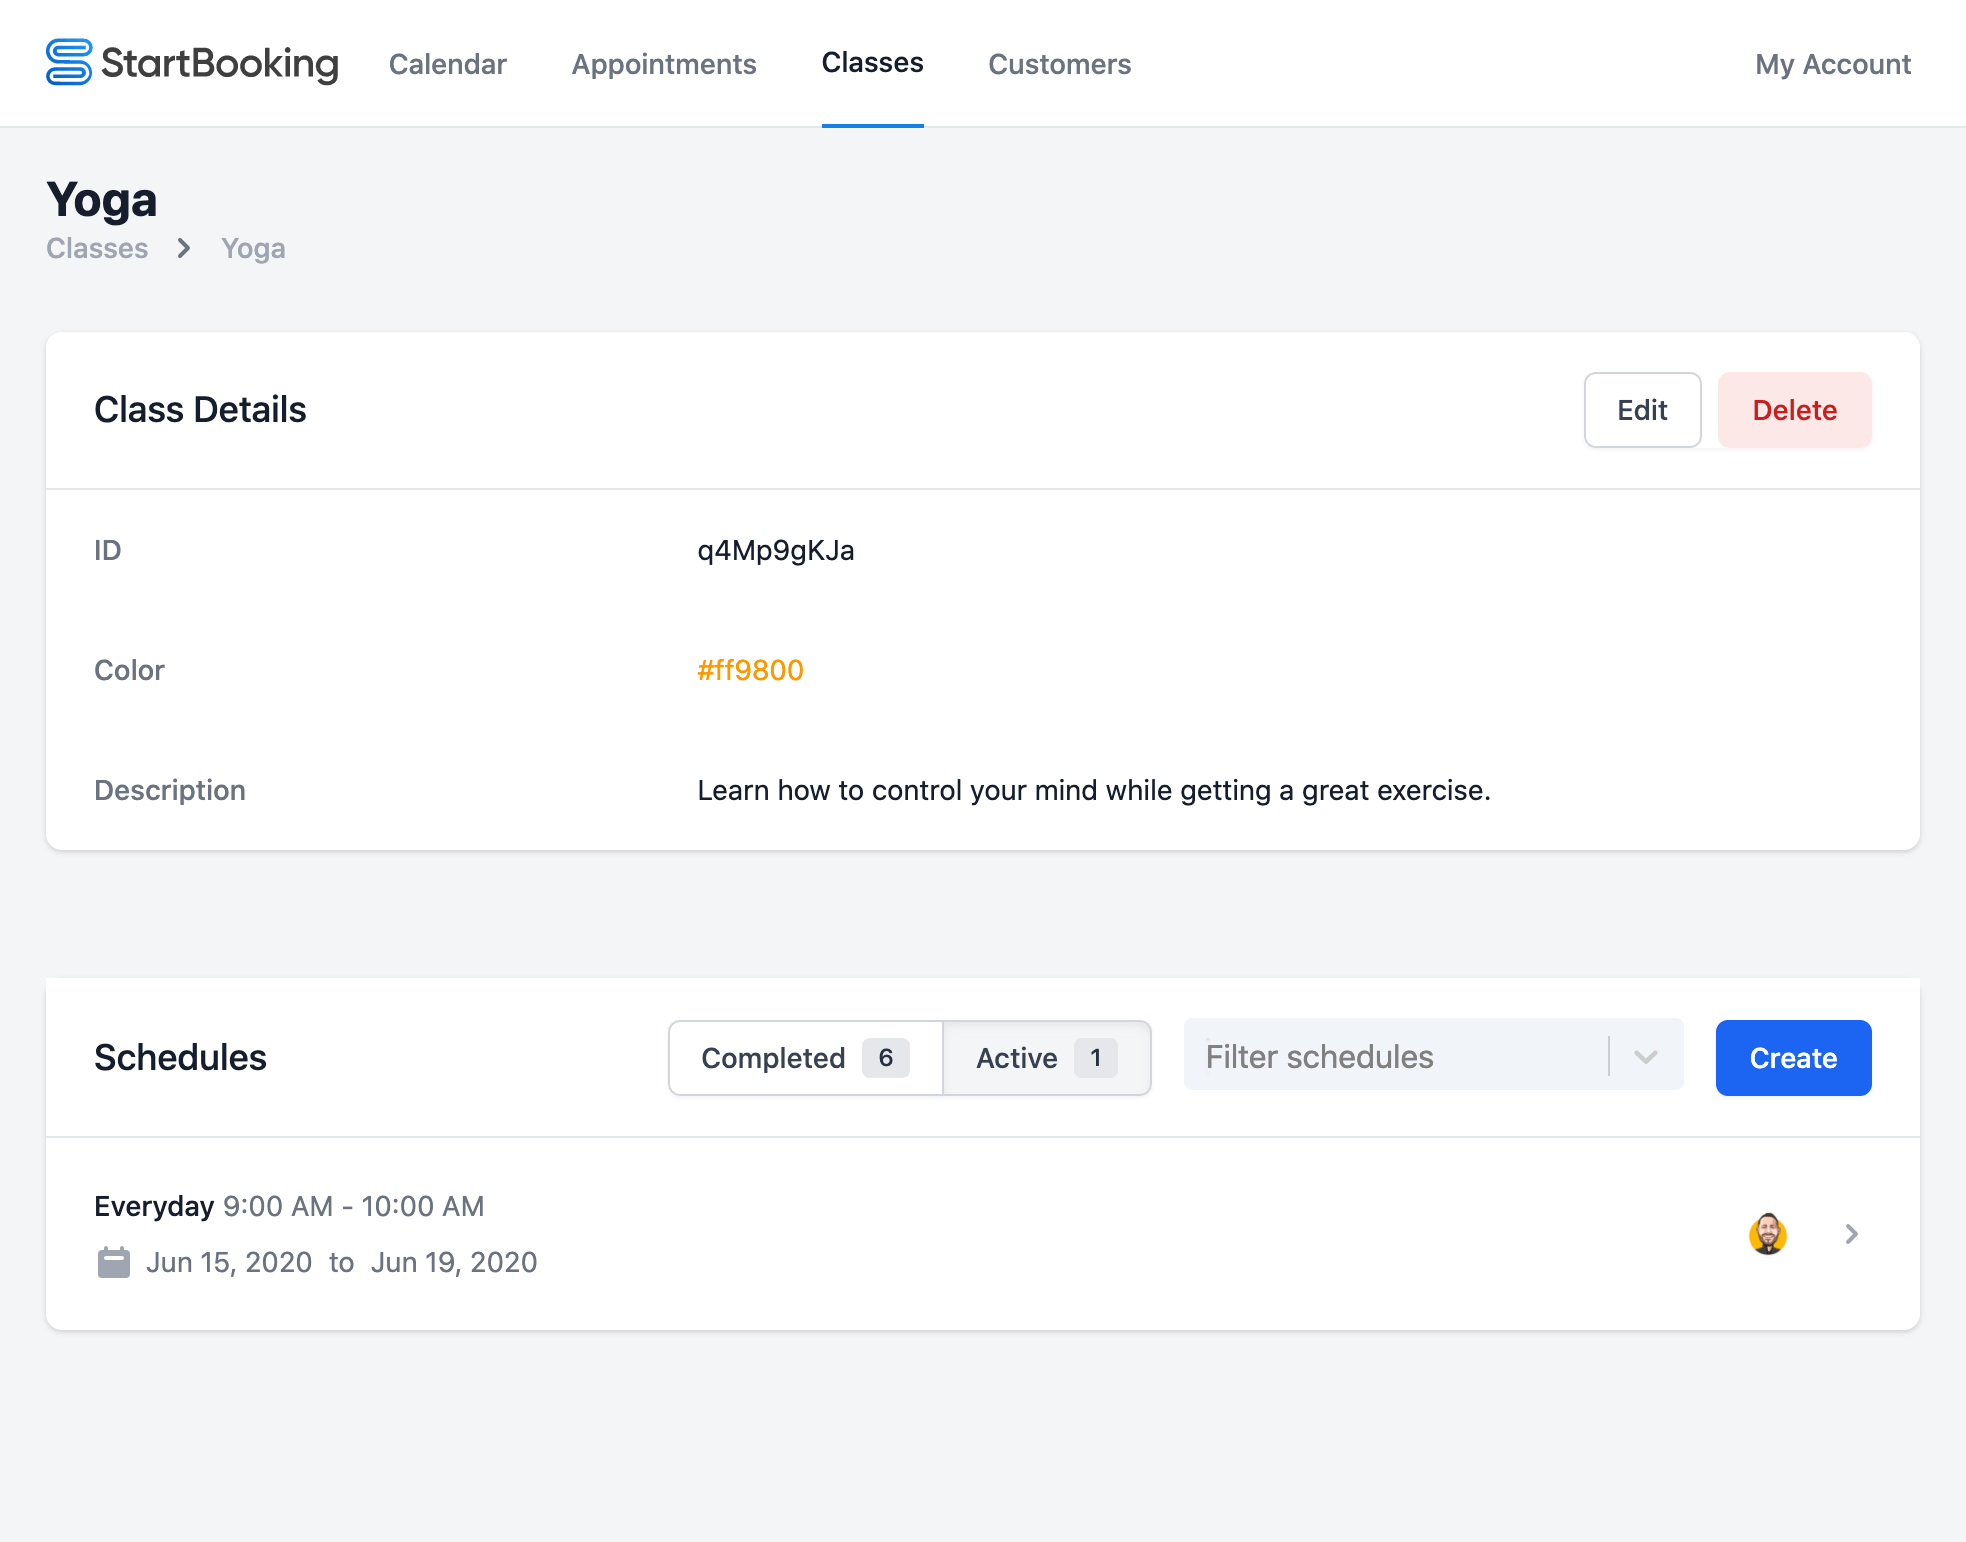The height and width of the screenshot is (1542, 1966).
Task: Edit the Yoga class details
Action: click(1642, 410)
